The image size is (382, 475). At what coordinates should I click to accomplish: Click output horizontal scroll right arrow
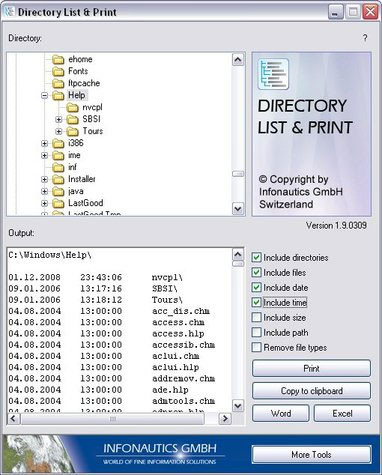pos(225,418)
